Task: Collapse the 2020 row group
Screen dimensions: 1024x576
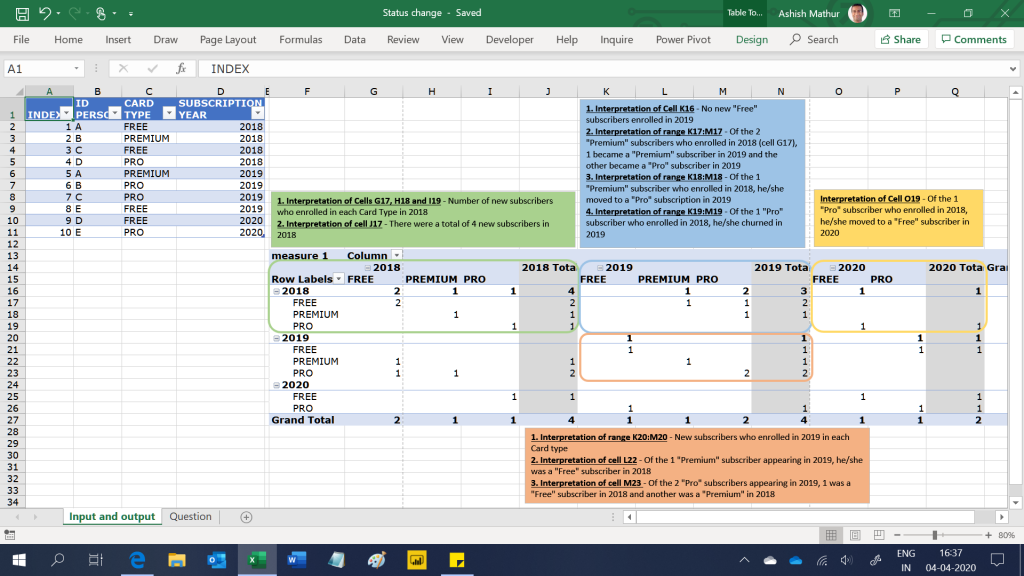Action: pos(276,385)
